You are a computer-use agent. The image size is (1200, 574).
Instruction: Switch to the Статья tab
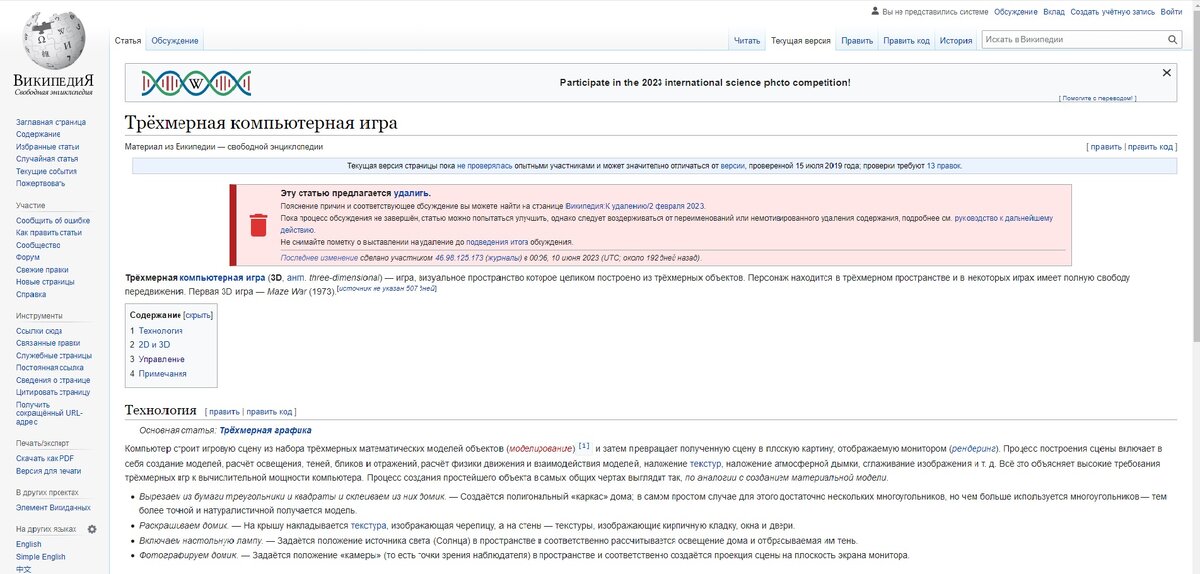click(128, 41)
